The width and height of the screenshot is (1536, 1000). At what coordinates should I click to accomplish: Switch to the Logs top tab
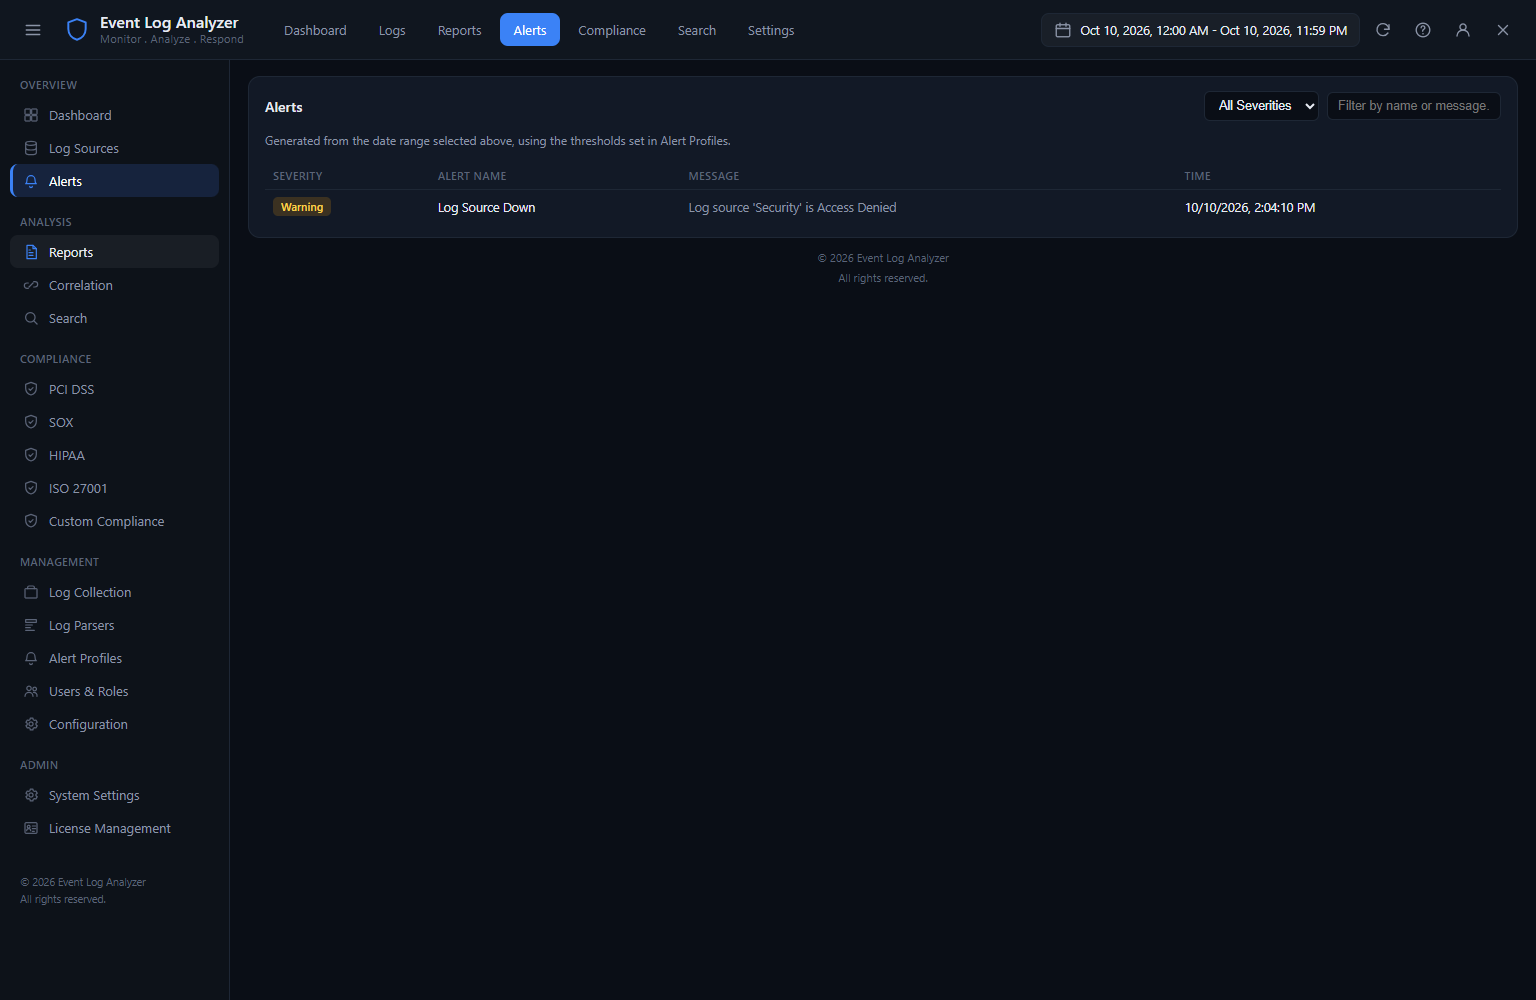[392, 30]
